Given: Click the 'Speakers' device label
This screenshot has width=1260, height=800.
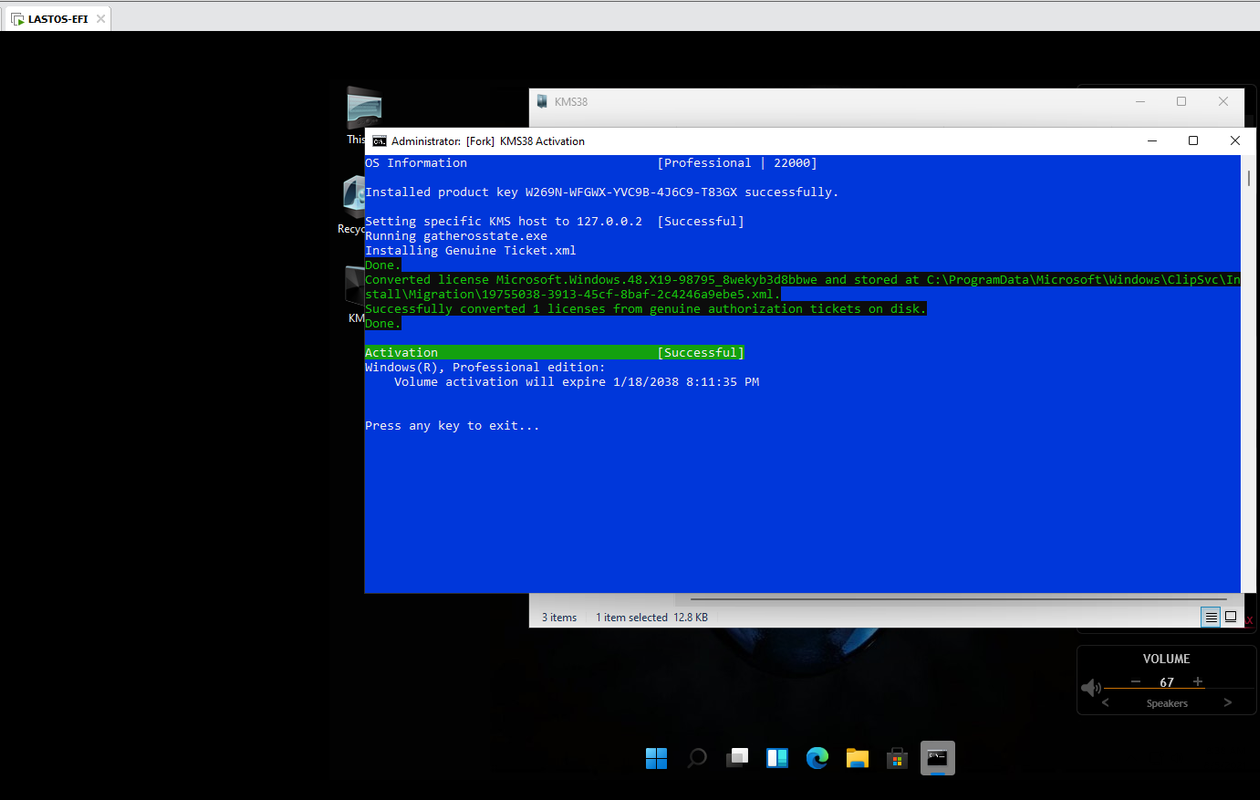Looking at the screenshot, I should coord(1167,703).
